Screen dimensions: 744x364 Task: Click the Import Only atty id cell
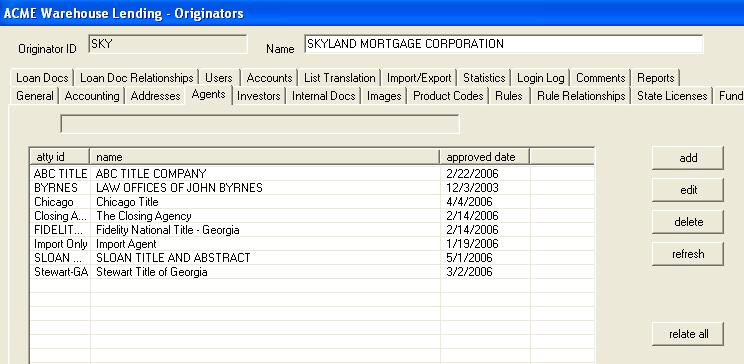61,244
